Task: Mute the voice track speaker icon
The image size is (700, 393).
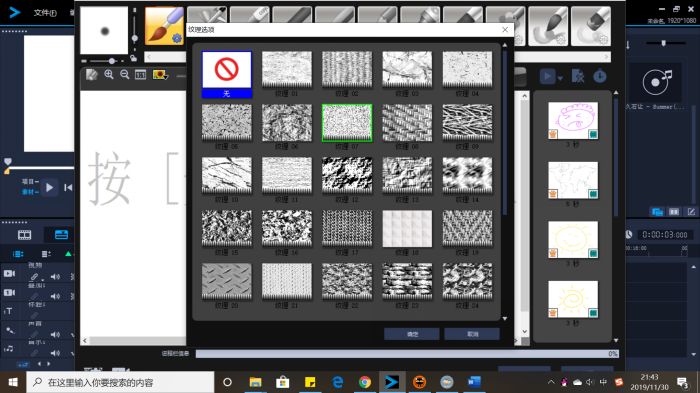Action: pyautogui.click(x=55, y=334)
